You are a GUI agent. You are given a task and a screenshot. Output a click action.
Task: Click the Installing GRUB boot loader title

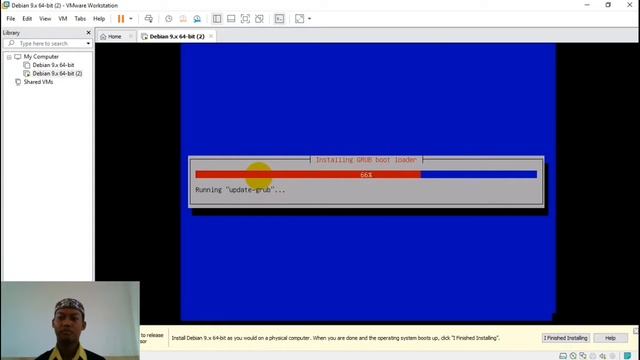[366, 160]
